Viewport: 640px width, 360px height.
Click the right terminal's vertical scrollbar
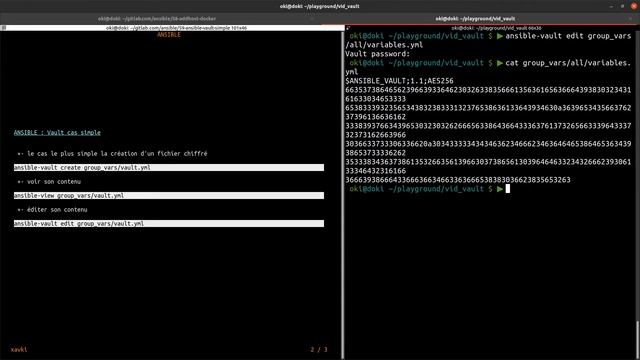(x=638, y=341)
